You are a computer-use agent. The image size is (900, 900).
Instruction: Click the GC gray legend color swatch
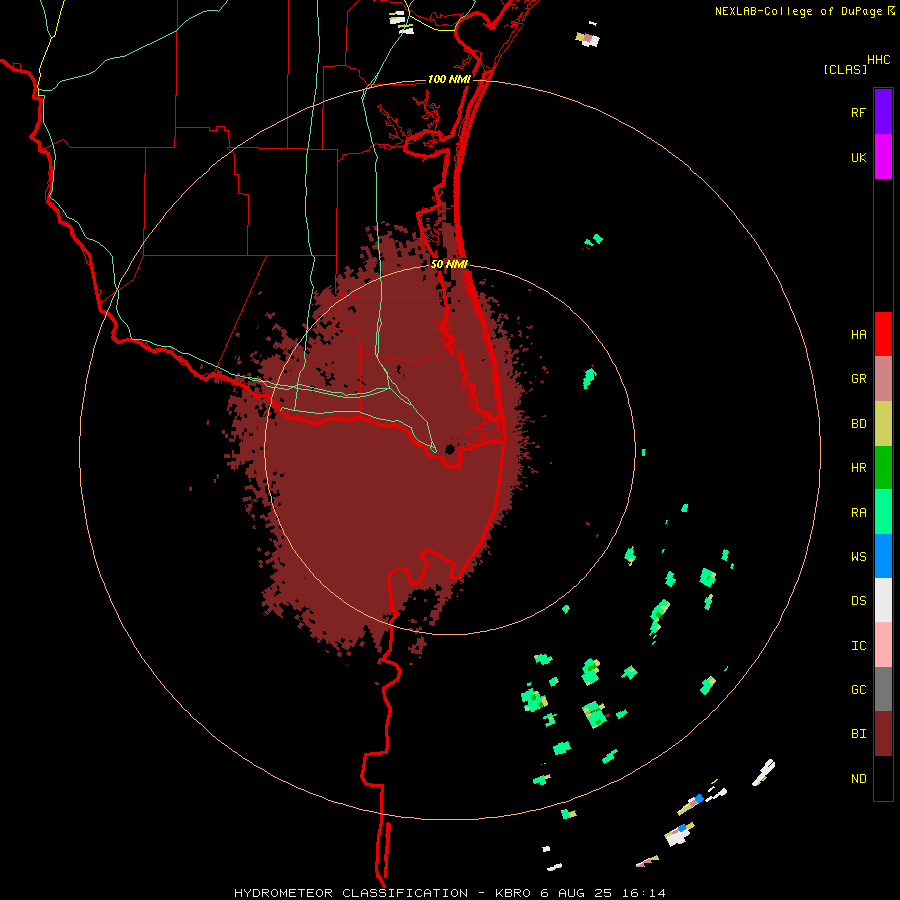[883, 689]
